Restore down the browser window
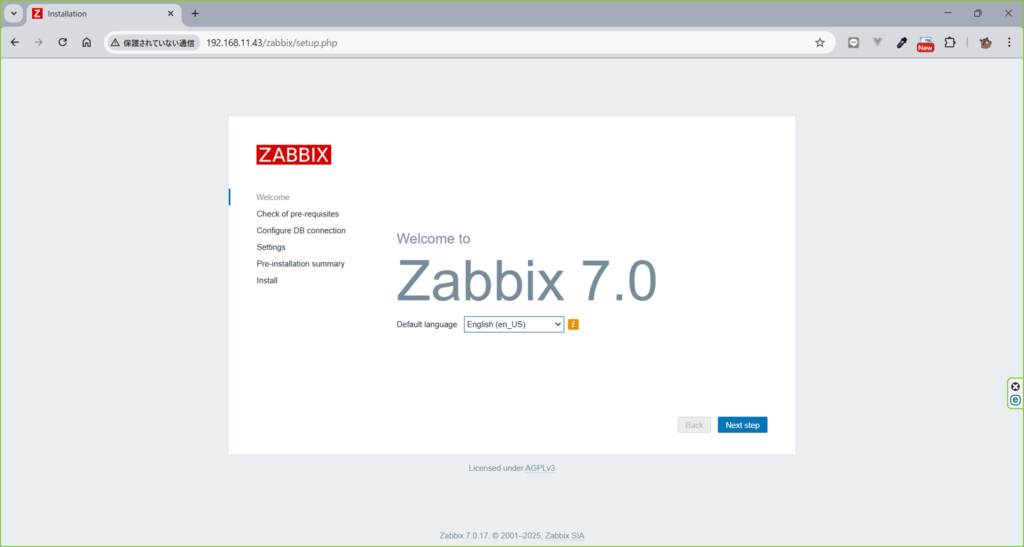The width and height of the screenshot is (1024, 547). click(x=978, y=13)
